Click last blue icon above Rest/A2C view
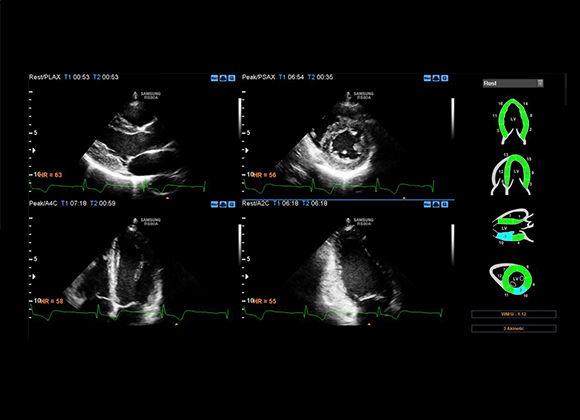Image resolution: width=580 pixels, height=420 pixels. (445, 204)
